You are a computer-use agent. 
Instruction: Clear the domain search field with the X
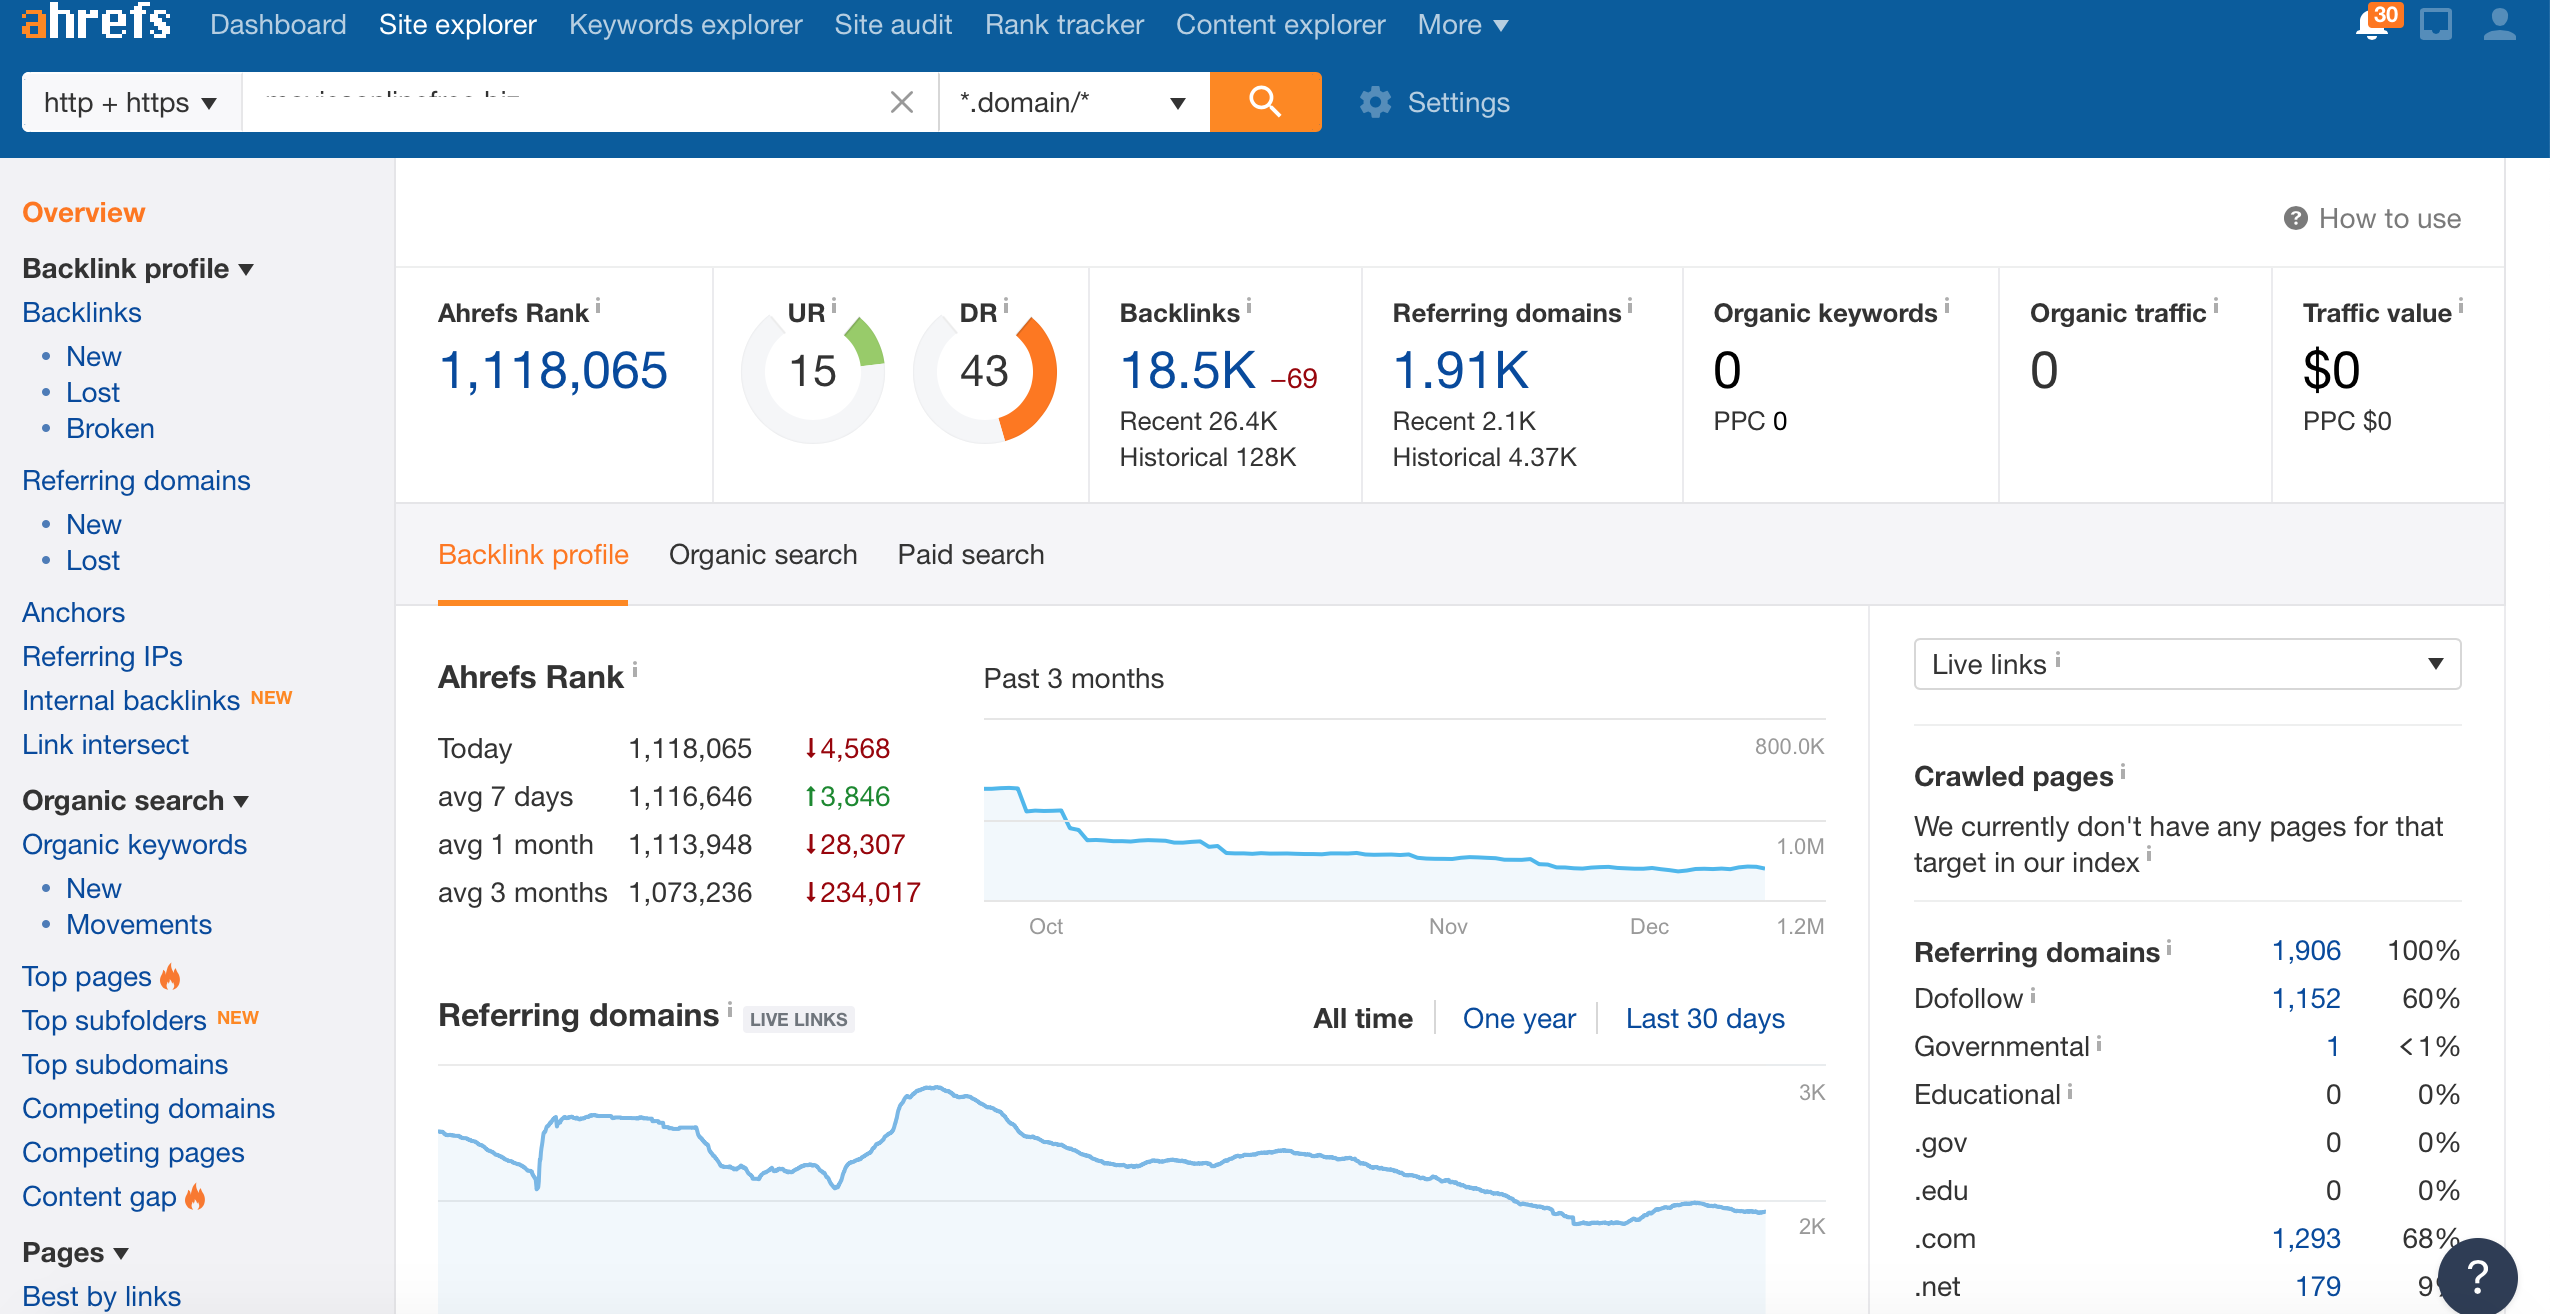tap(902, 102)
